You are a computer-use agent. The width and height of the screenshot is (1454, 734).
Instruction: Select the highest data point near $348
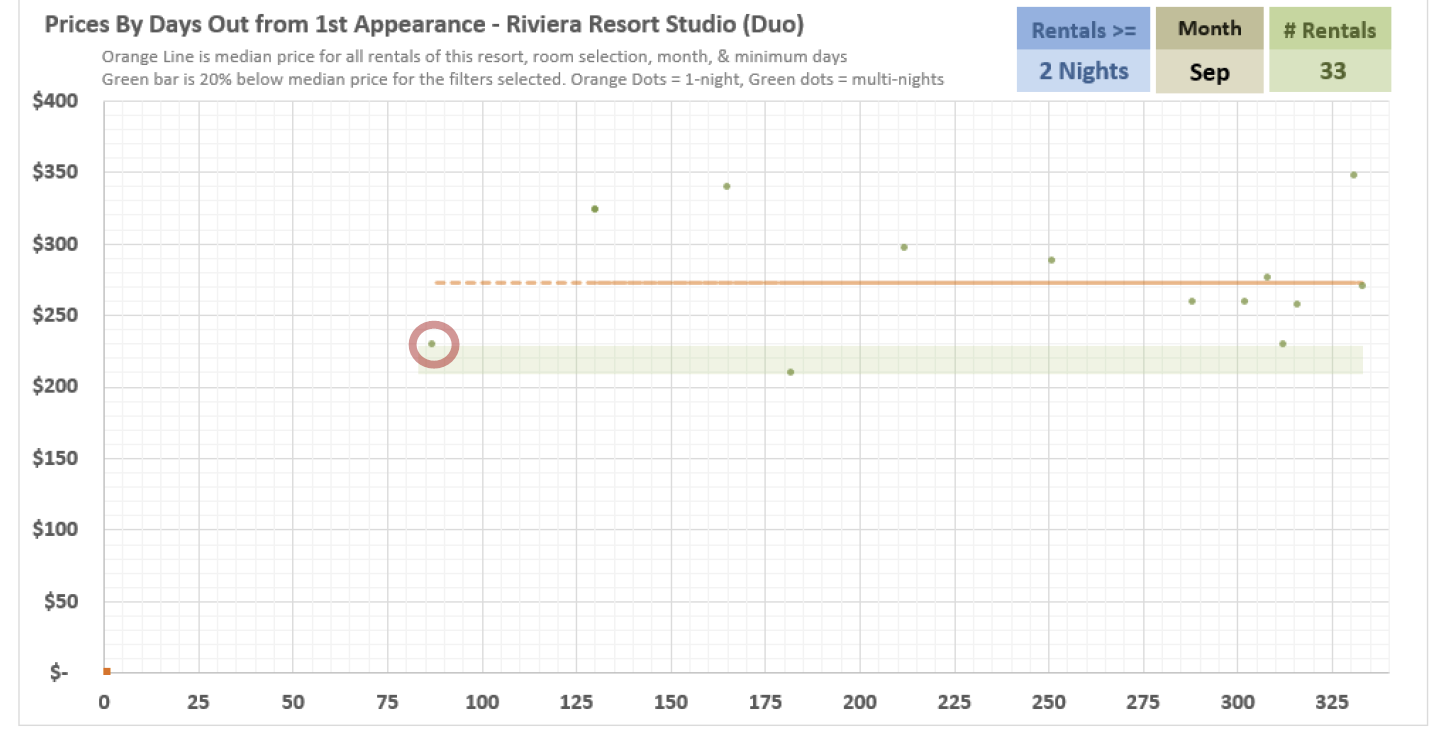[1354, 175]
